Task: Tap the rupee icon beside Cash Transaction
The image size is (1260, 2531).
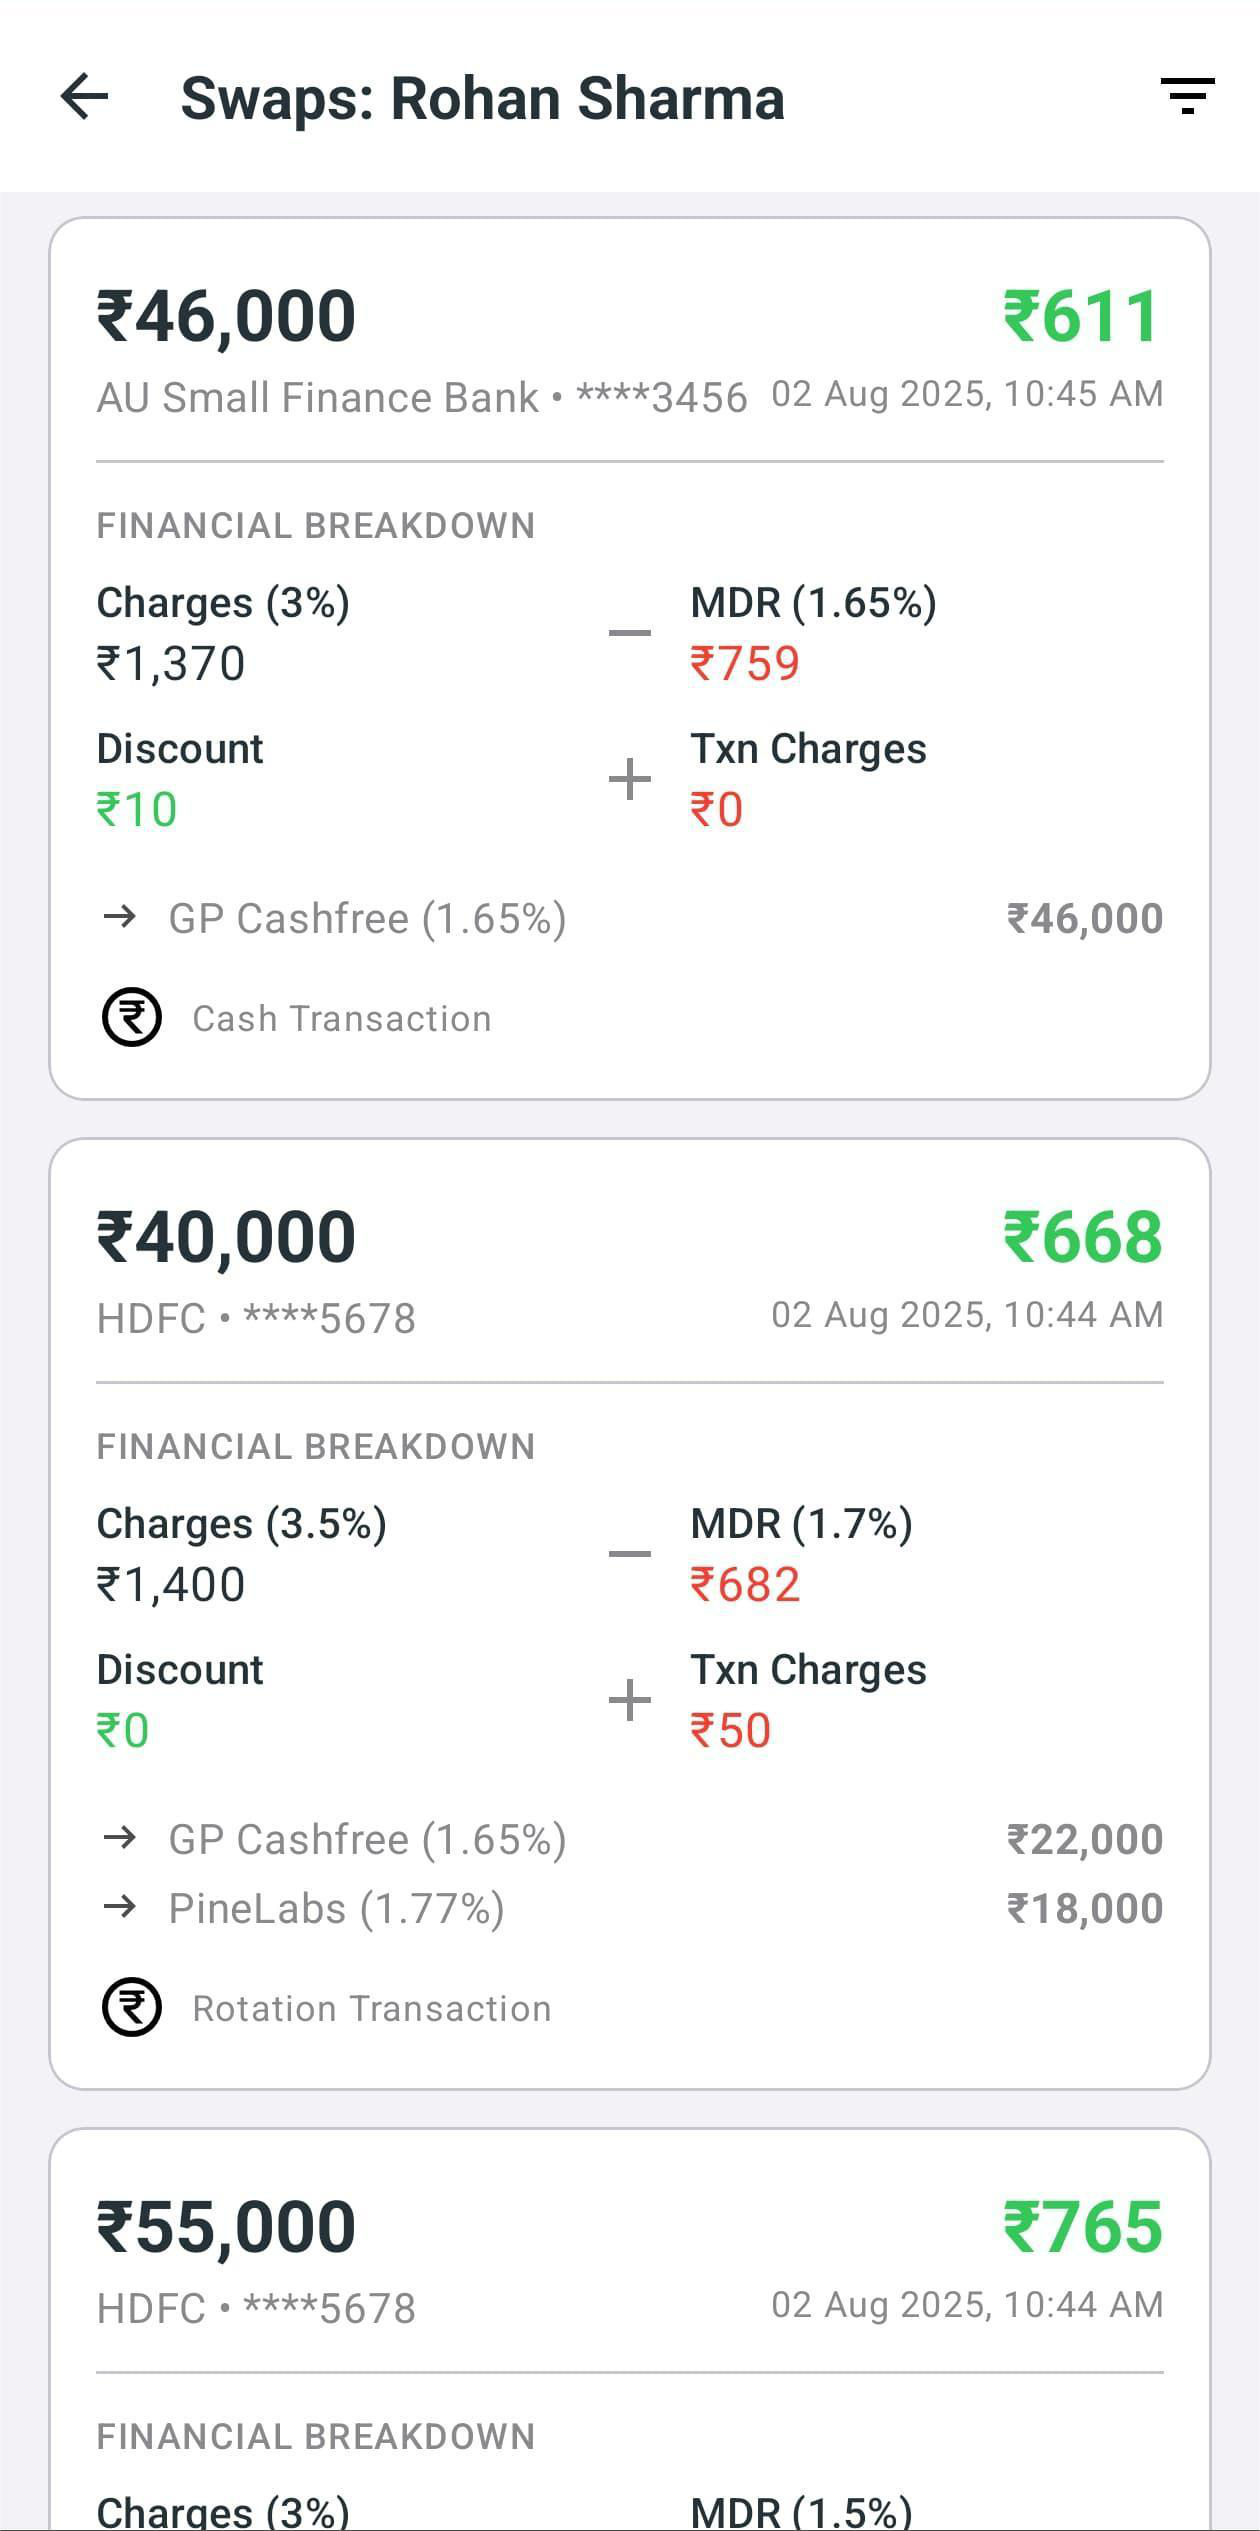Action: pyautogui.click(x=131, y=1018)
